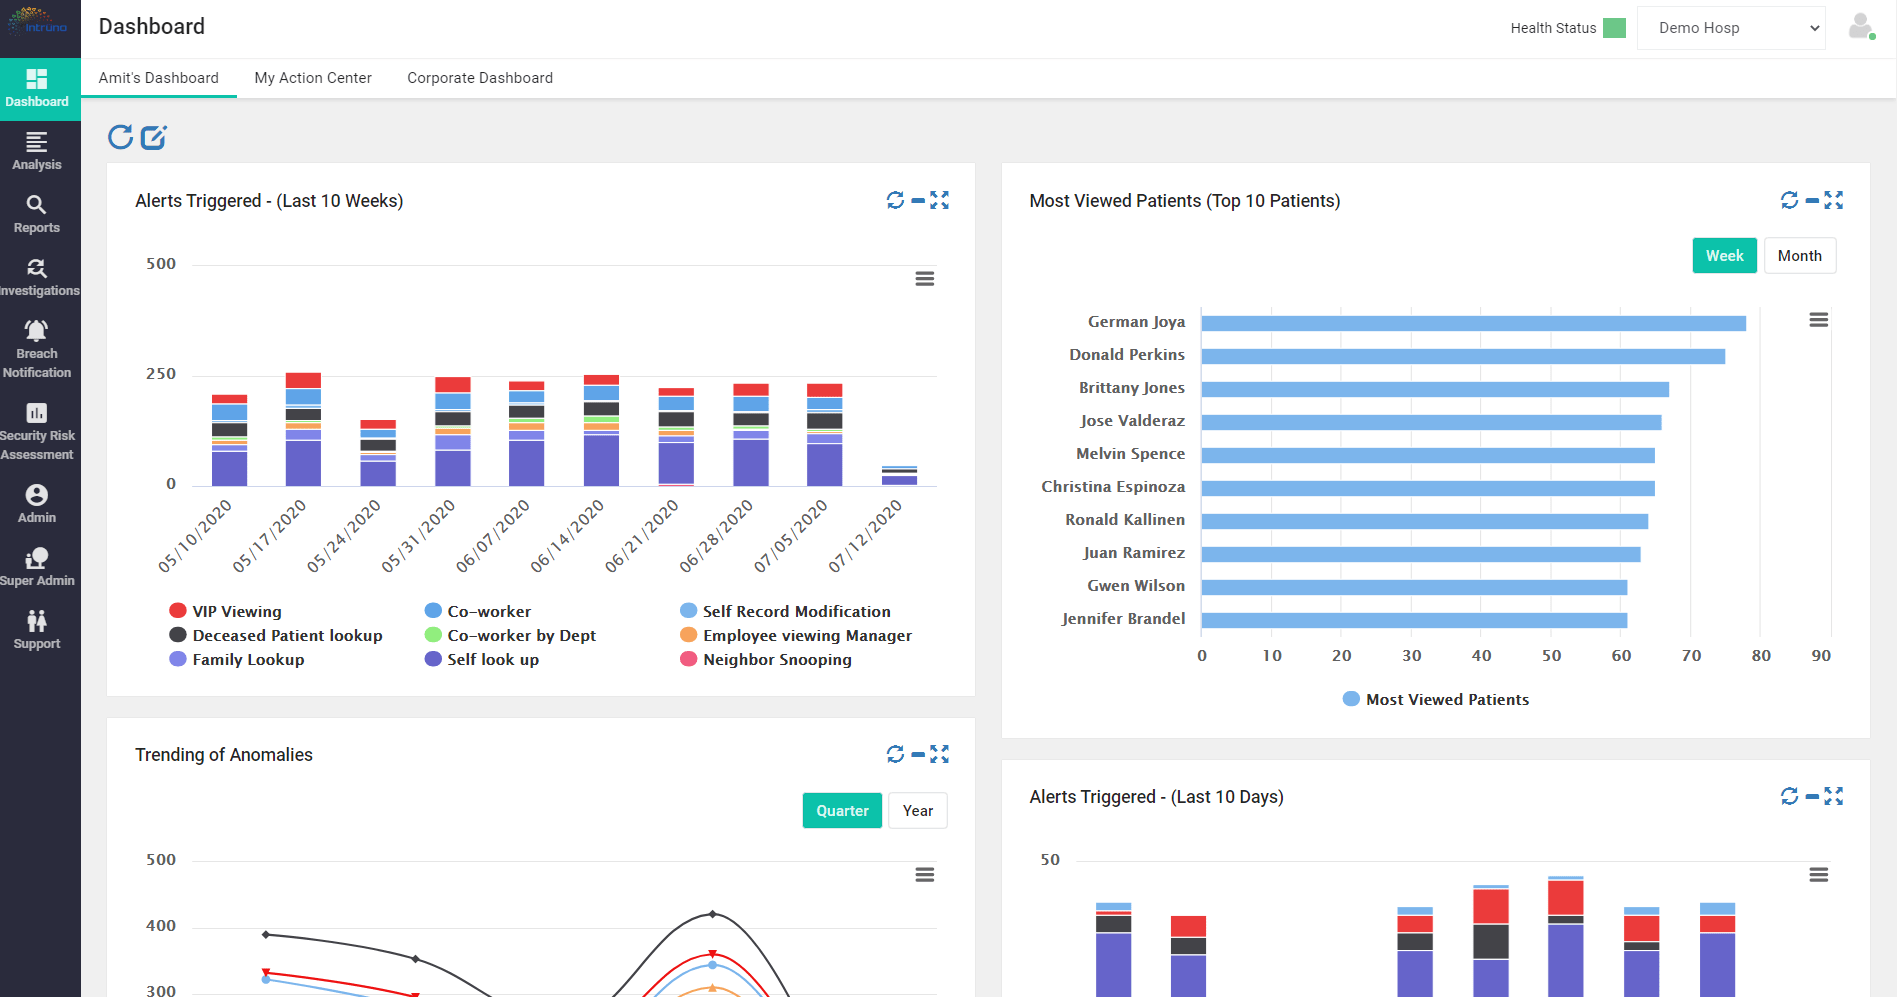The height and width of the screenshot is (997, 1897).
Task: Edit the dashboard layout
Action: click(x=154, y=137)
